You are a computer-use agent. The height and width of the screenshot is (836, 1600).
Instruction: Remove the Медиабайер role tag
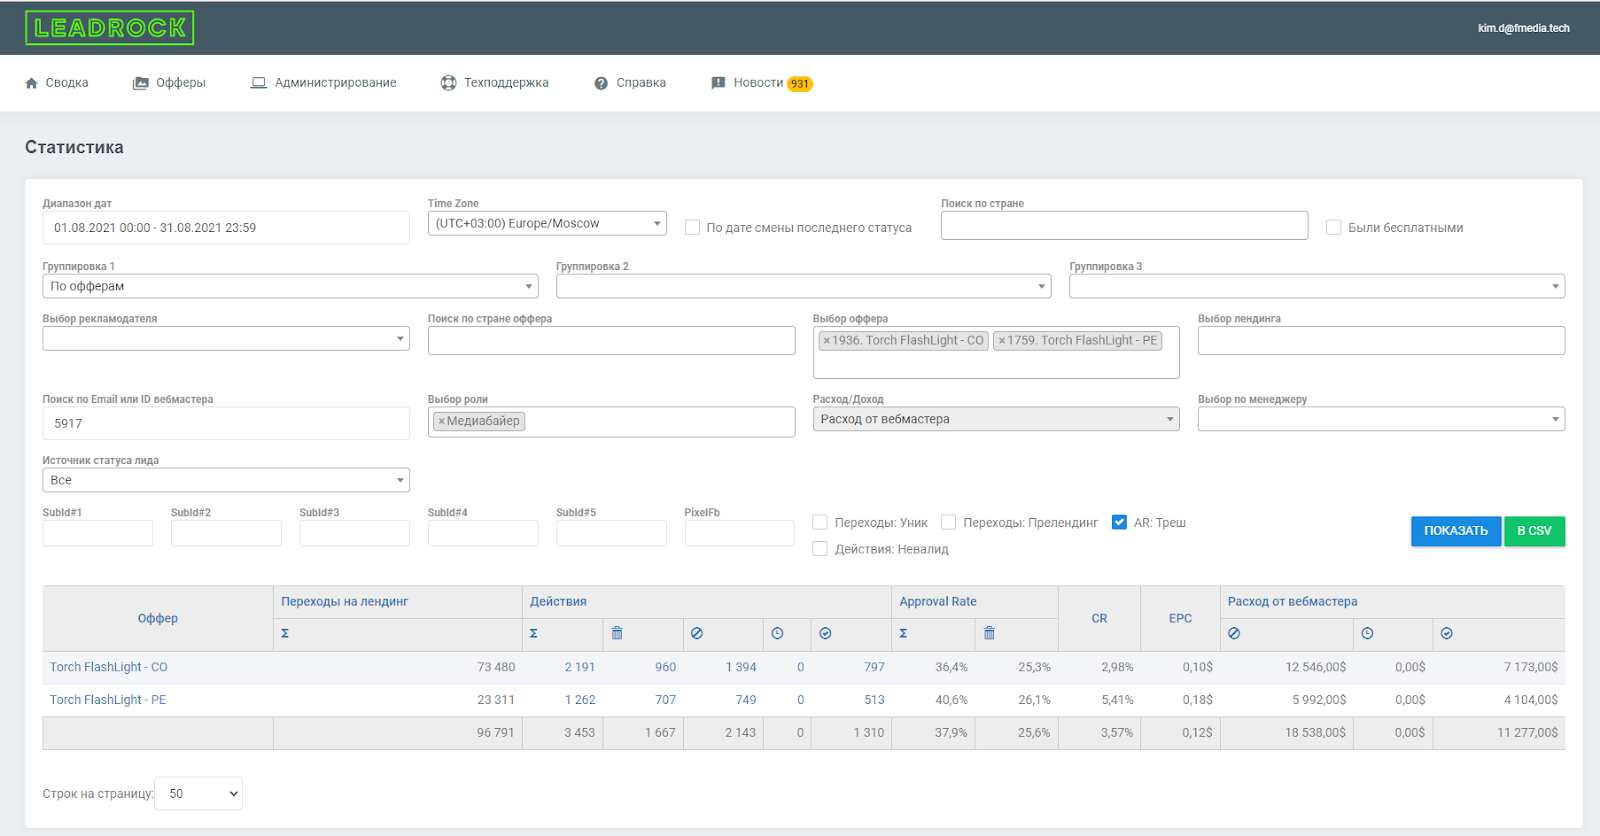[x=441, y=422]
